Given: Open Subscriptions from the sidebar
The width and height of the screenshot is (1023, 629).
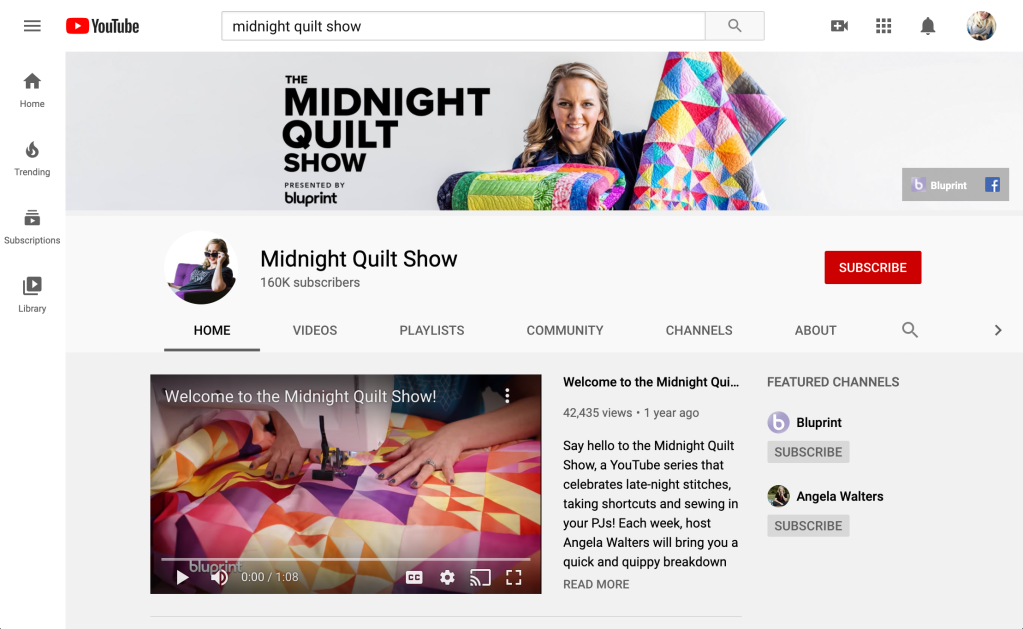Looking at the screenshot, I should point(32,226).
